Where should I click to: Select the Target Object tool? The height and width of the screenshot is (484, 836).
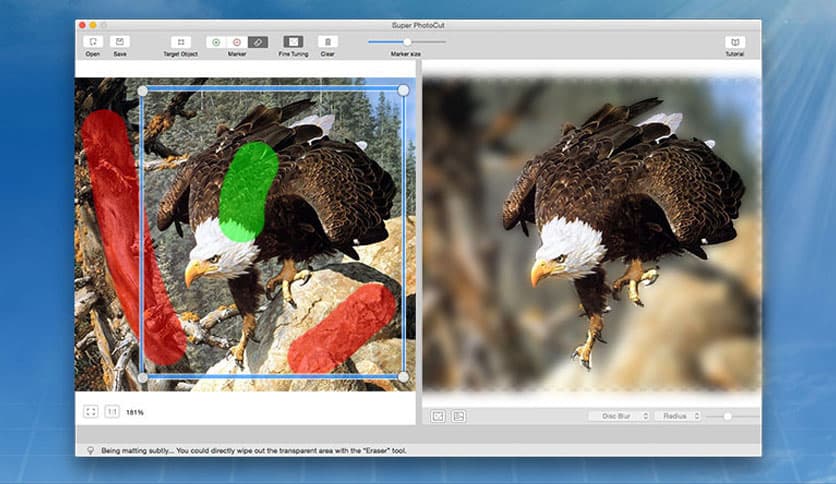(181, 42)
